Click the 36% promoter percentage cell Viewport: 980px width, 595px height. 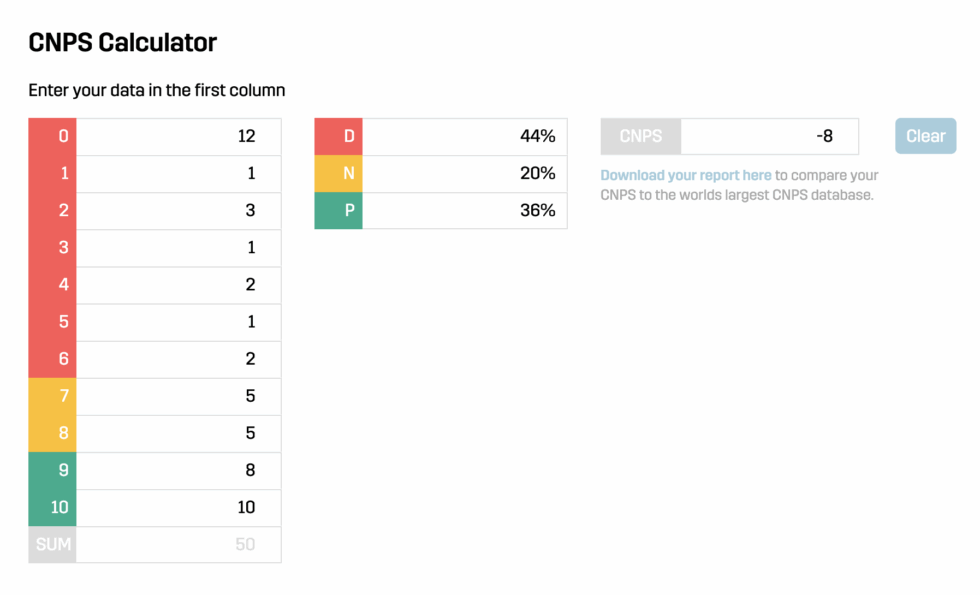coord(465,211)
